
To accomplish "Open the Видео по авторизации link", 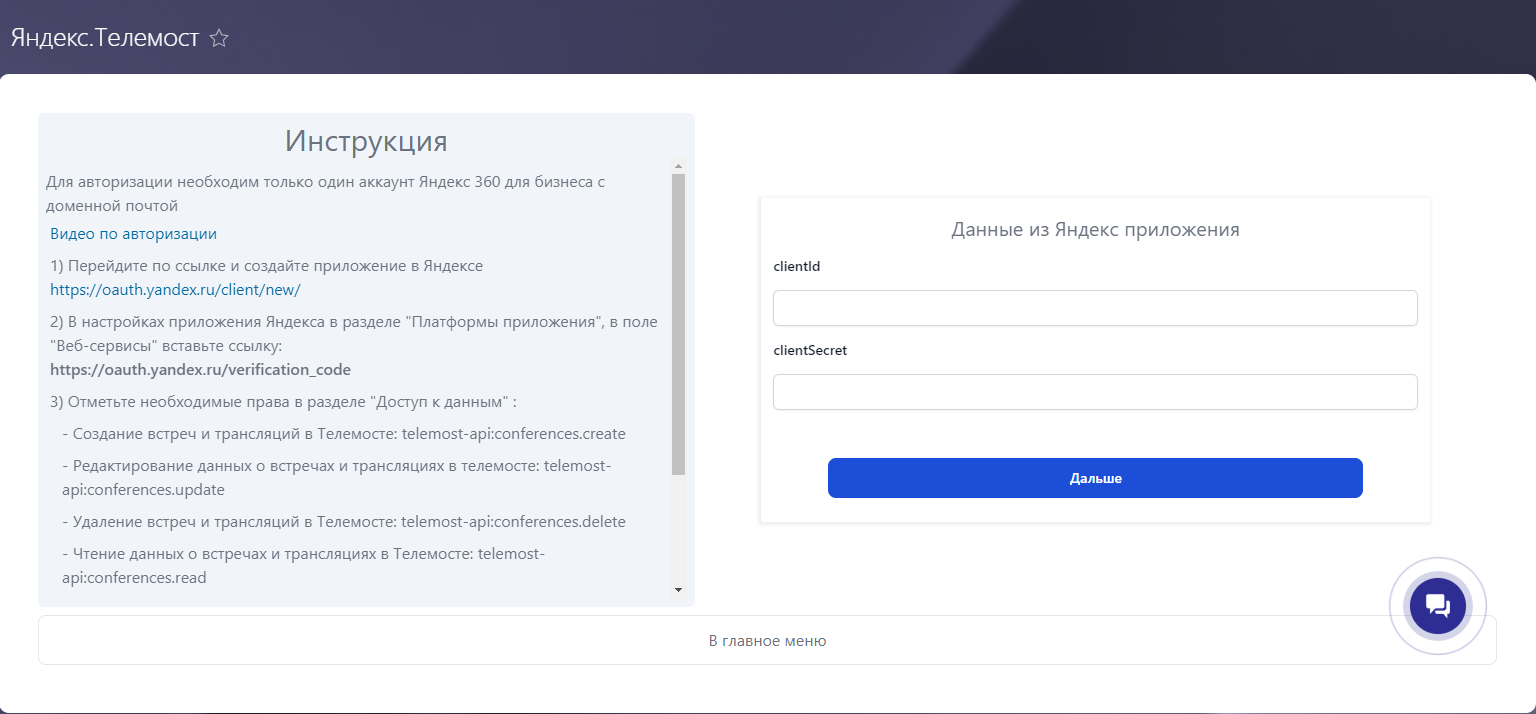I will pyautogui.click(x=133, y=233).
